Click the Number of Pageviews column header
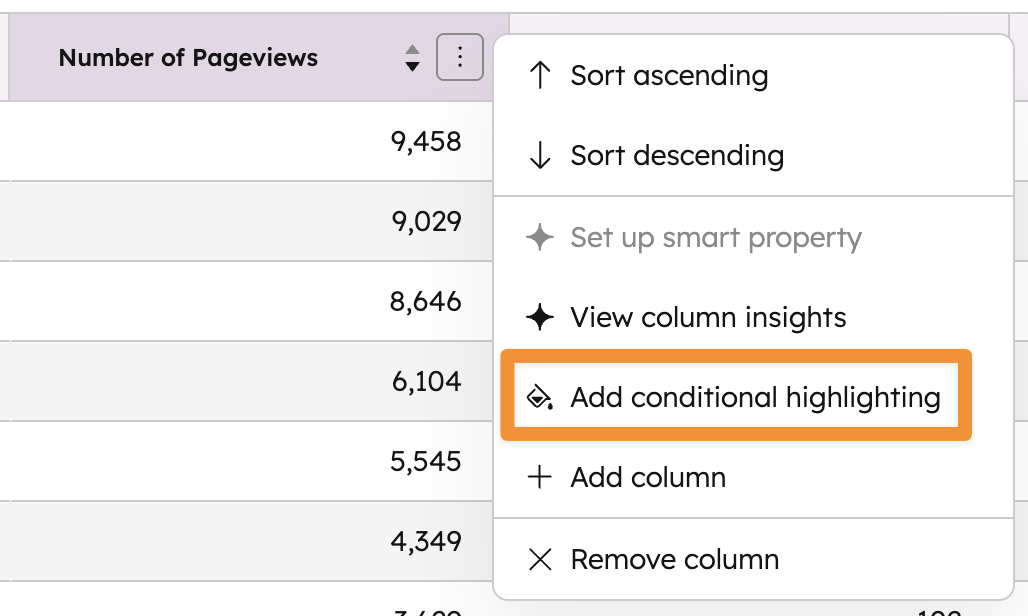Image resolution: width=1028 pixels, height=616 pixels. (188, 58)
